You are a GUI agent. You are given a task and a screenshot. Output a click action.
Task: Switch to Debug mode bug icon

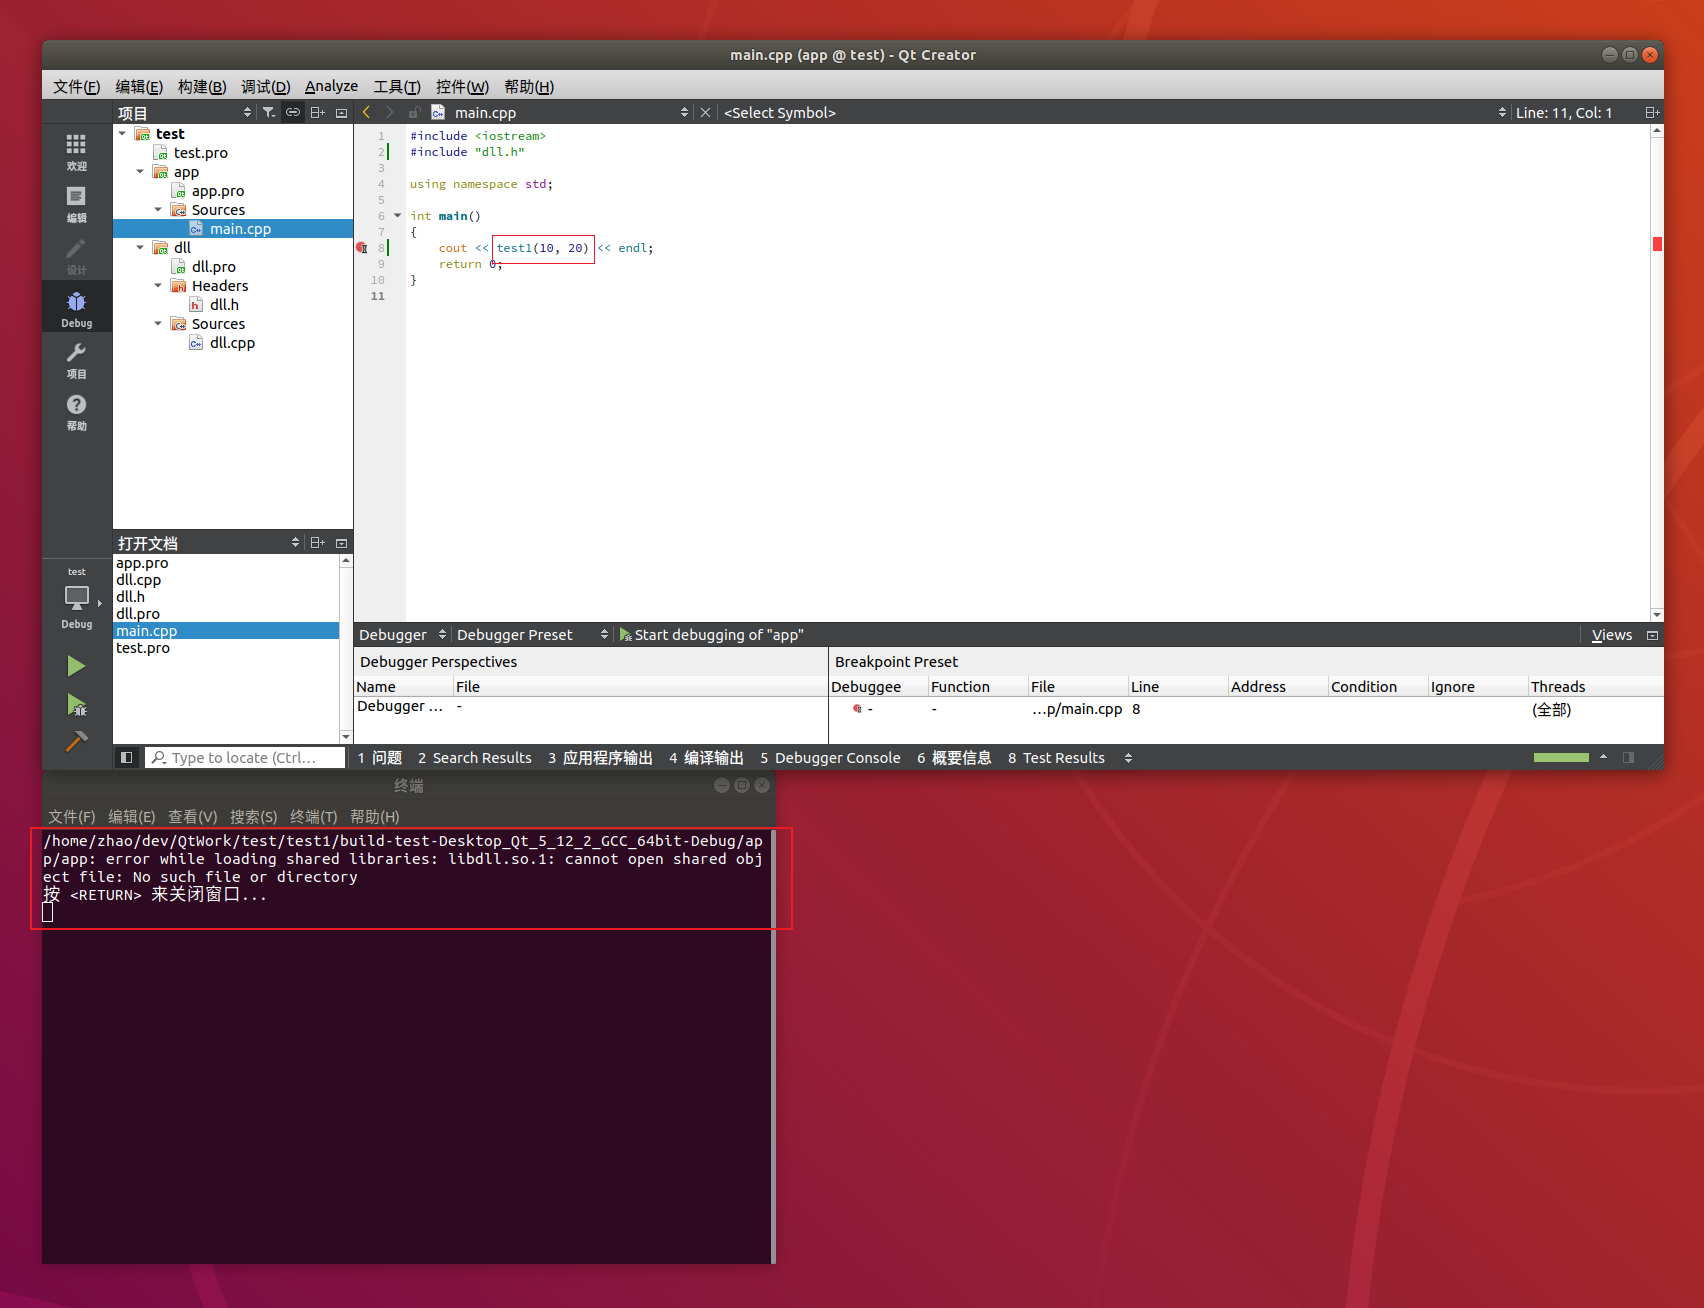coord(76,308)
